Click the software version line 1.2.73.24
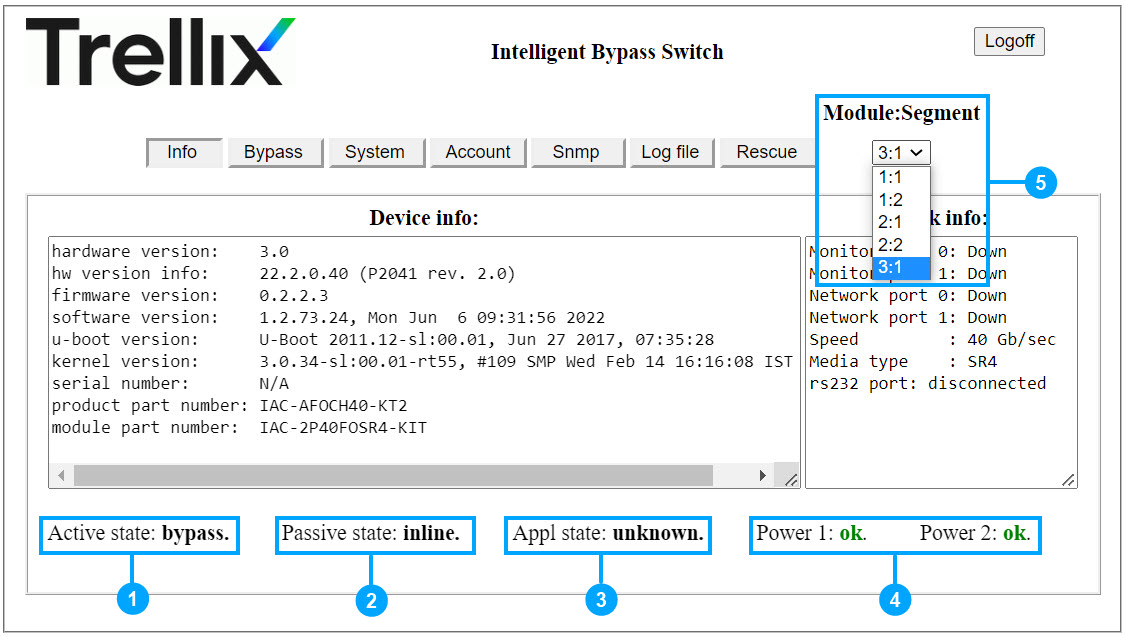Viewport: 1126px width, 637px height. tap(328, 317)
